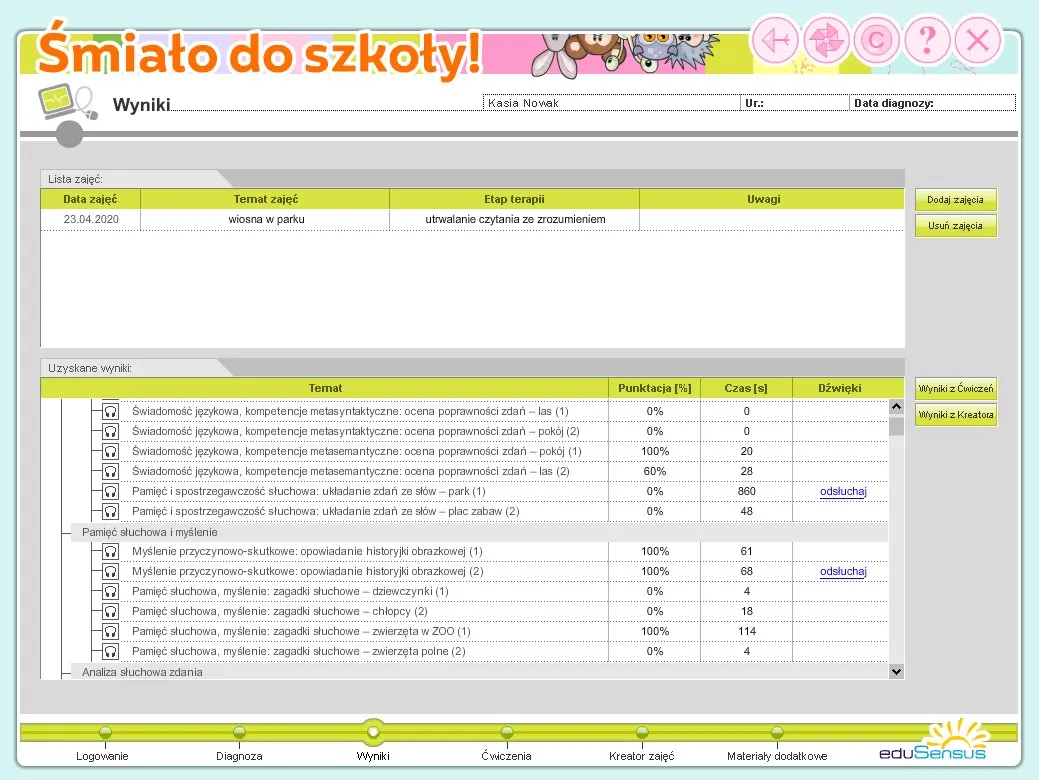Screen dimensions: 1039x780
Task: Click headphone icon for plac zabaw exercise
Action: pos(111,512)
